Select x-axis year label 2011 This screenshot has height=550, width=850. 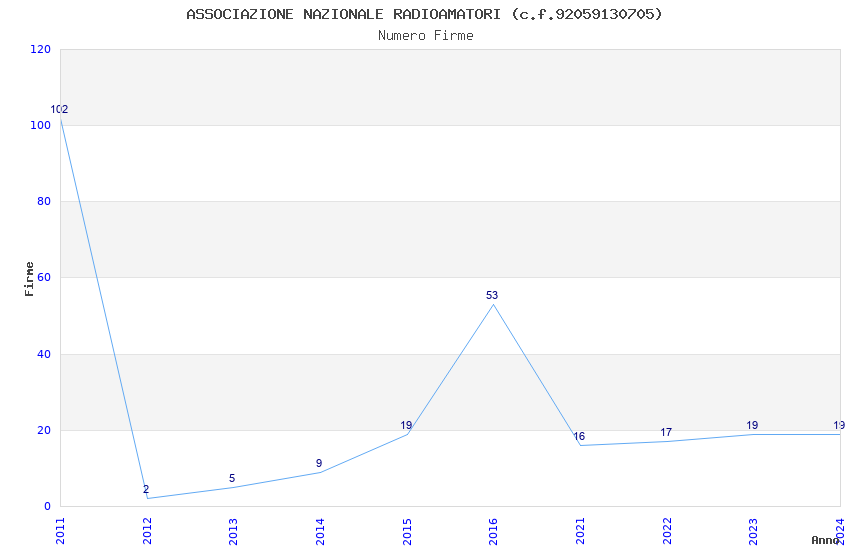point(60,531)
